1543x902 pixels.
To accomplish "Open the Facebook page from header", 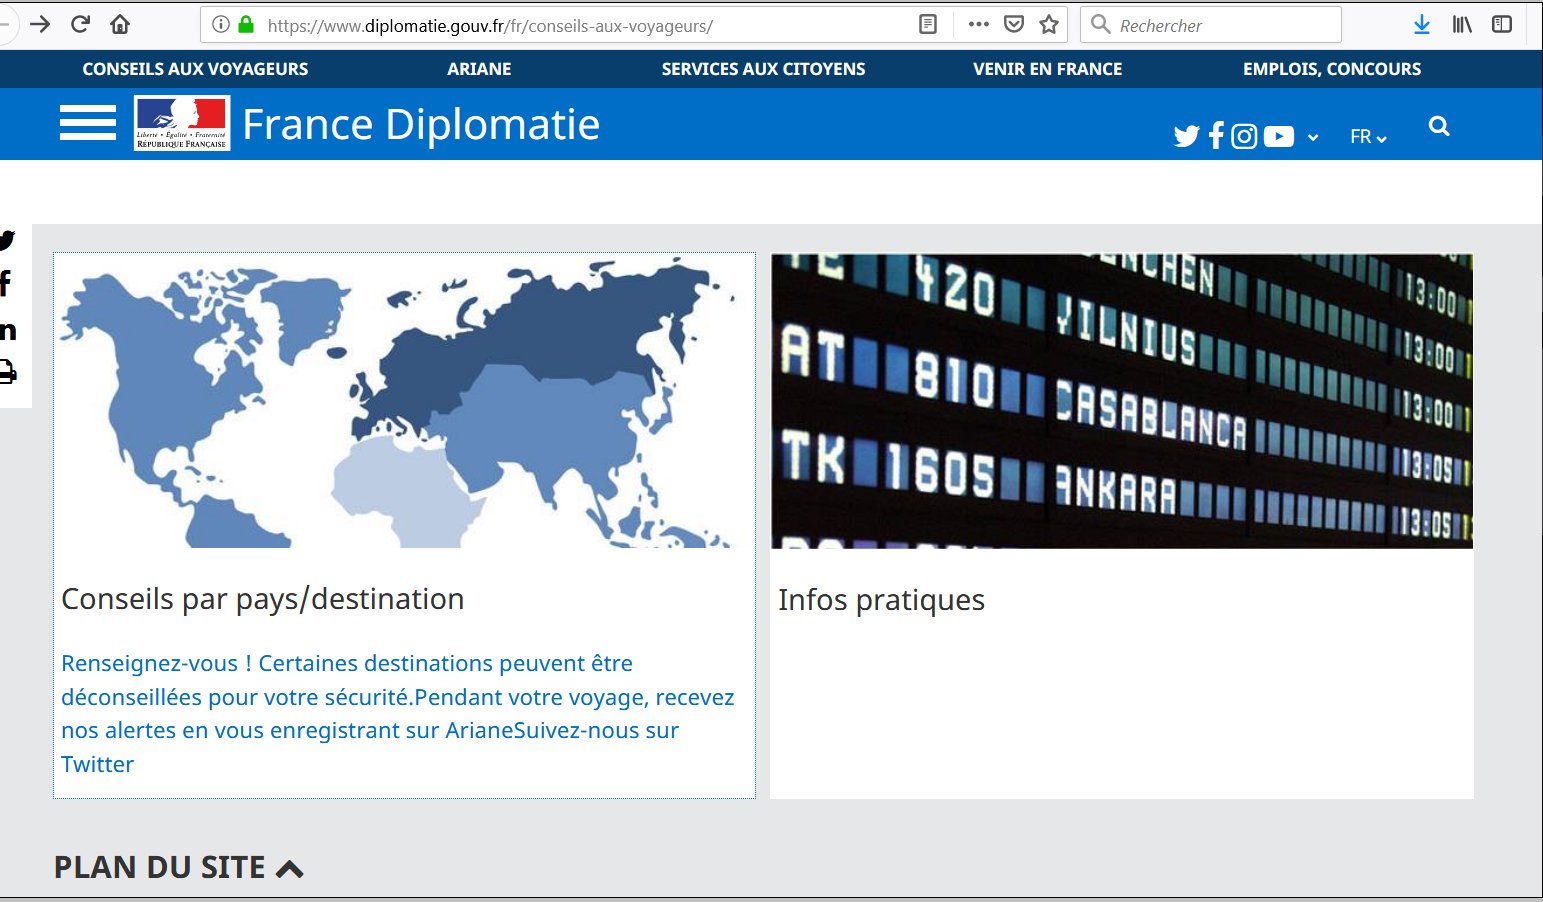I will coord(1216,136).
